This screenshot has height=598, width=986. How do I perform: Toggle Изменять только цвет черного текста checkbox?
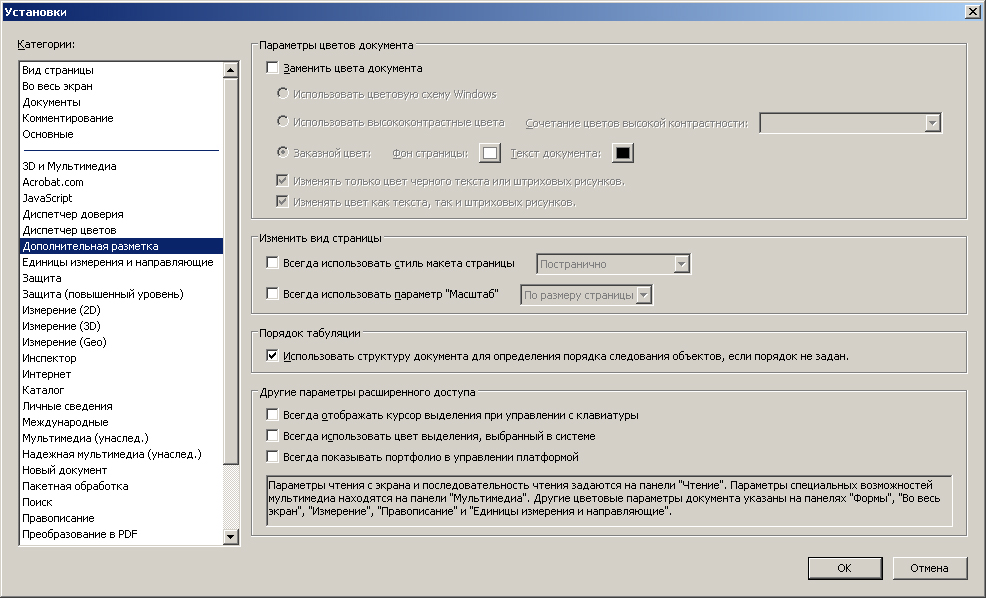pyautogui.click(x=282, y=181)
